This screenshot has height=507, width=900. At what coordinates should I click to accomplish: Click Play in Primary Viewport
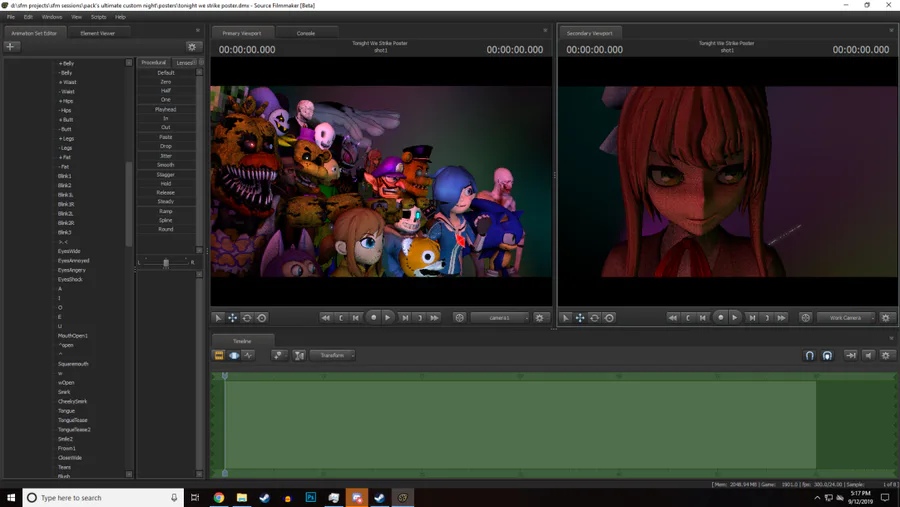click(x=387, y=318)
